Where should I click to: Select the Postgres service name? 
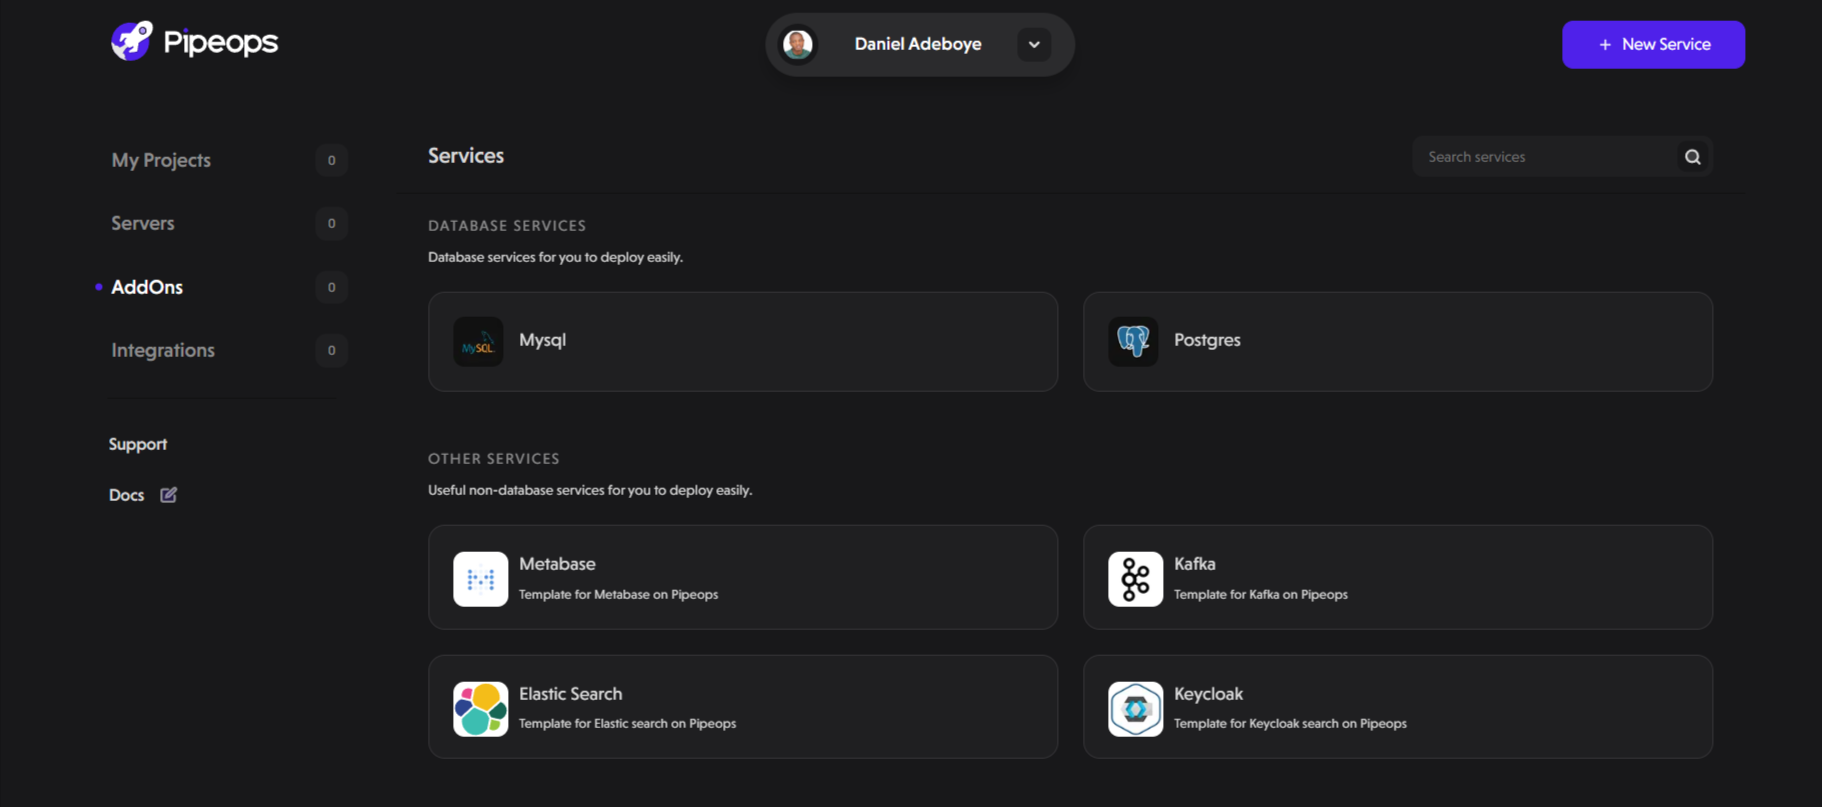click(x=1207, y=340)
